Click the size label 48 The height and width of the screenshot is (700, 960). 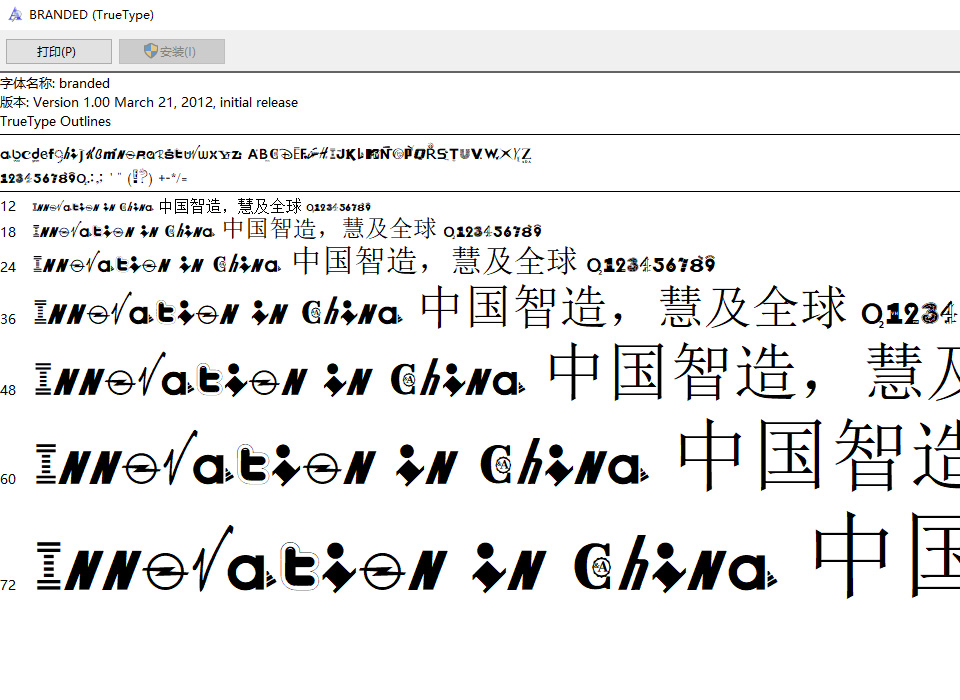point(8,390)
